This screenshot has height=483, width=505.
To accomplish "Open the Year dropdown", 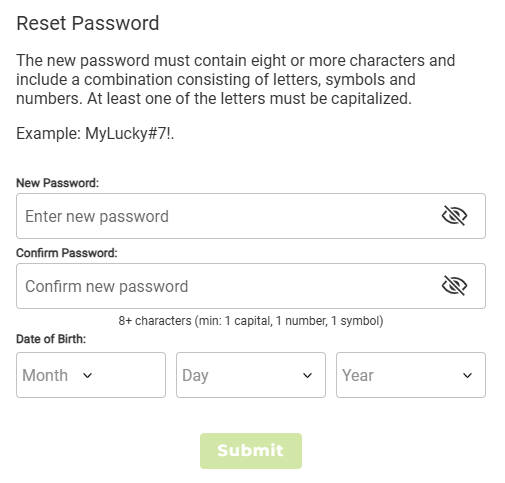I will (411, 375).
